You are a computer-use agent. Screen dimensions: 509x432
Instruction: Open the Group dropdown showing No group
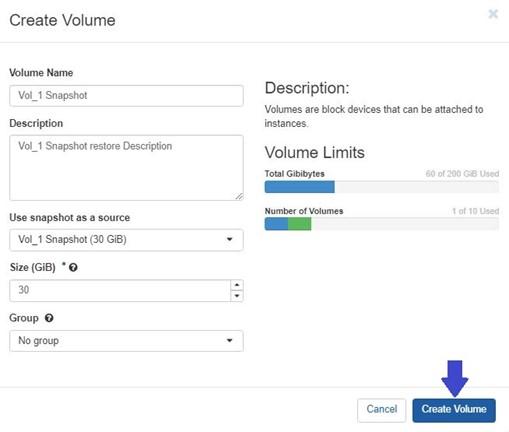126,341
